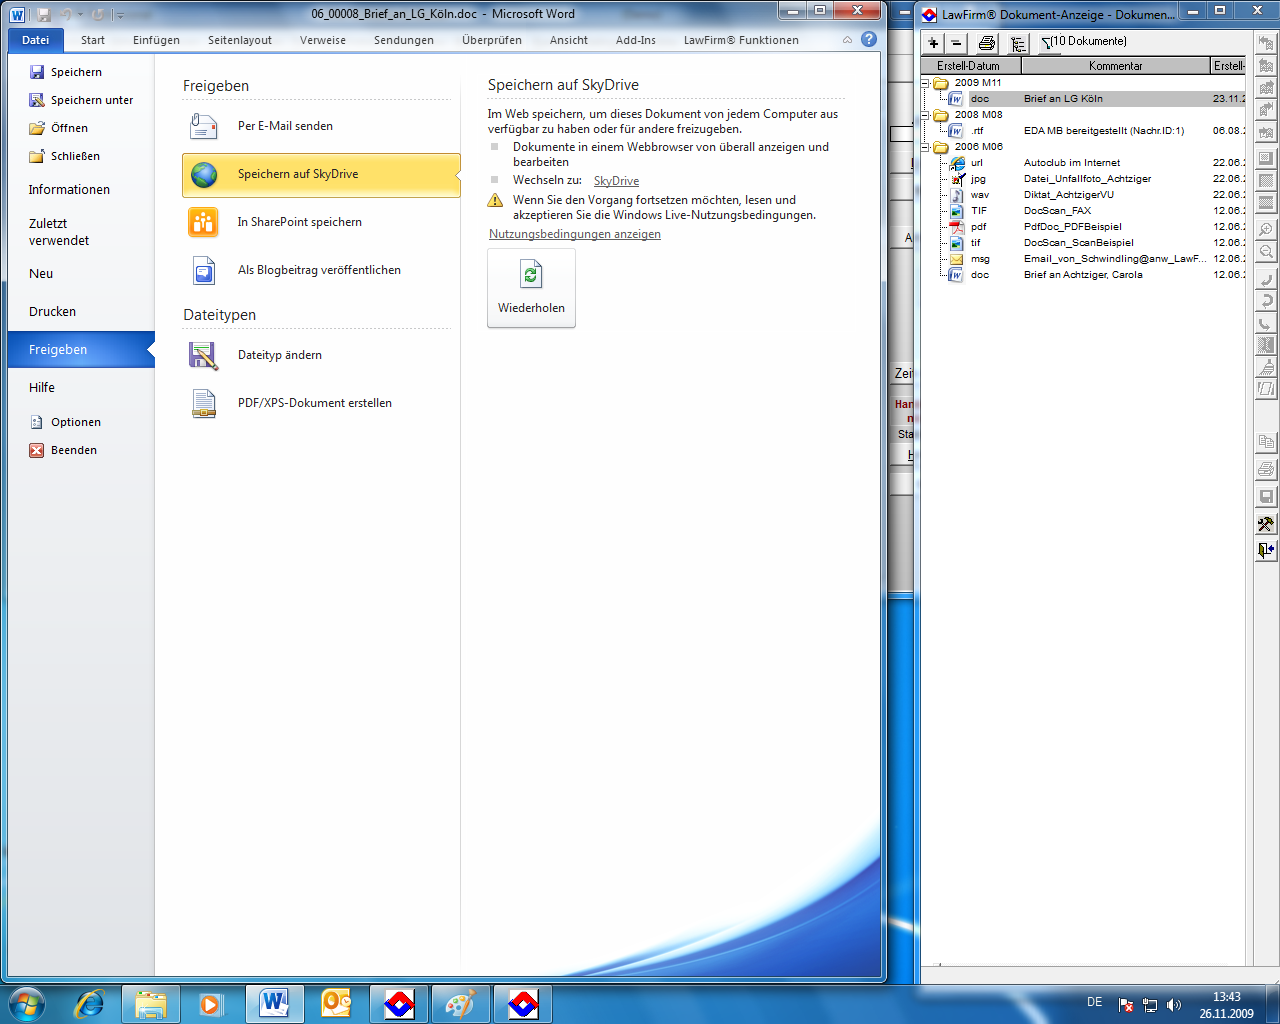Screen dimensions: 1280x1024
Task: Click the filter icon beside 10 Dokumente
Action: point(1046,42)
